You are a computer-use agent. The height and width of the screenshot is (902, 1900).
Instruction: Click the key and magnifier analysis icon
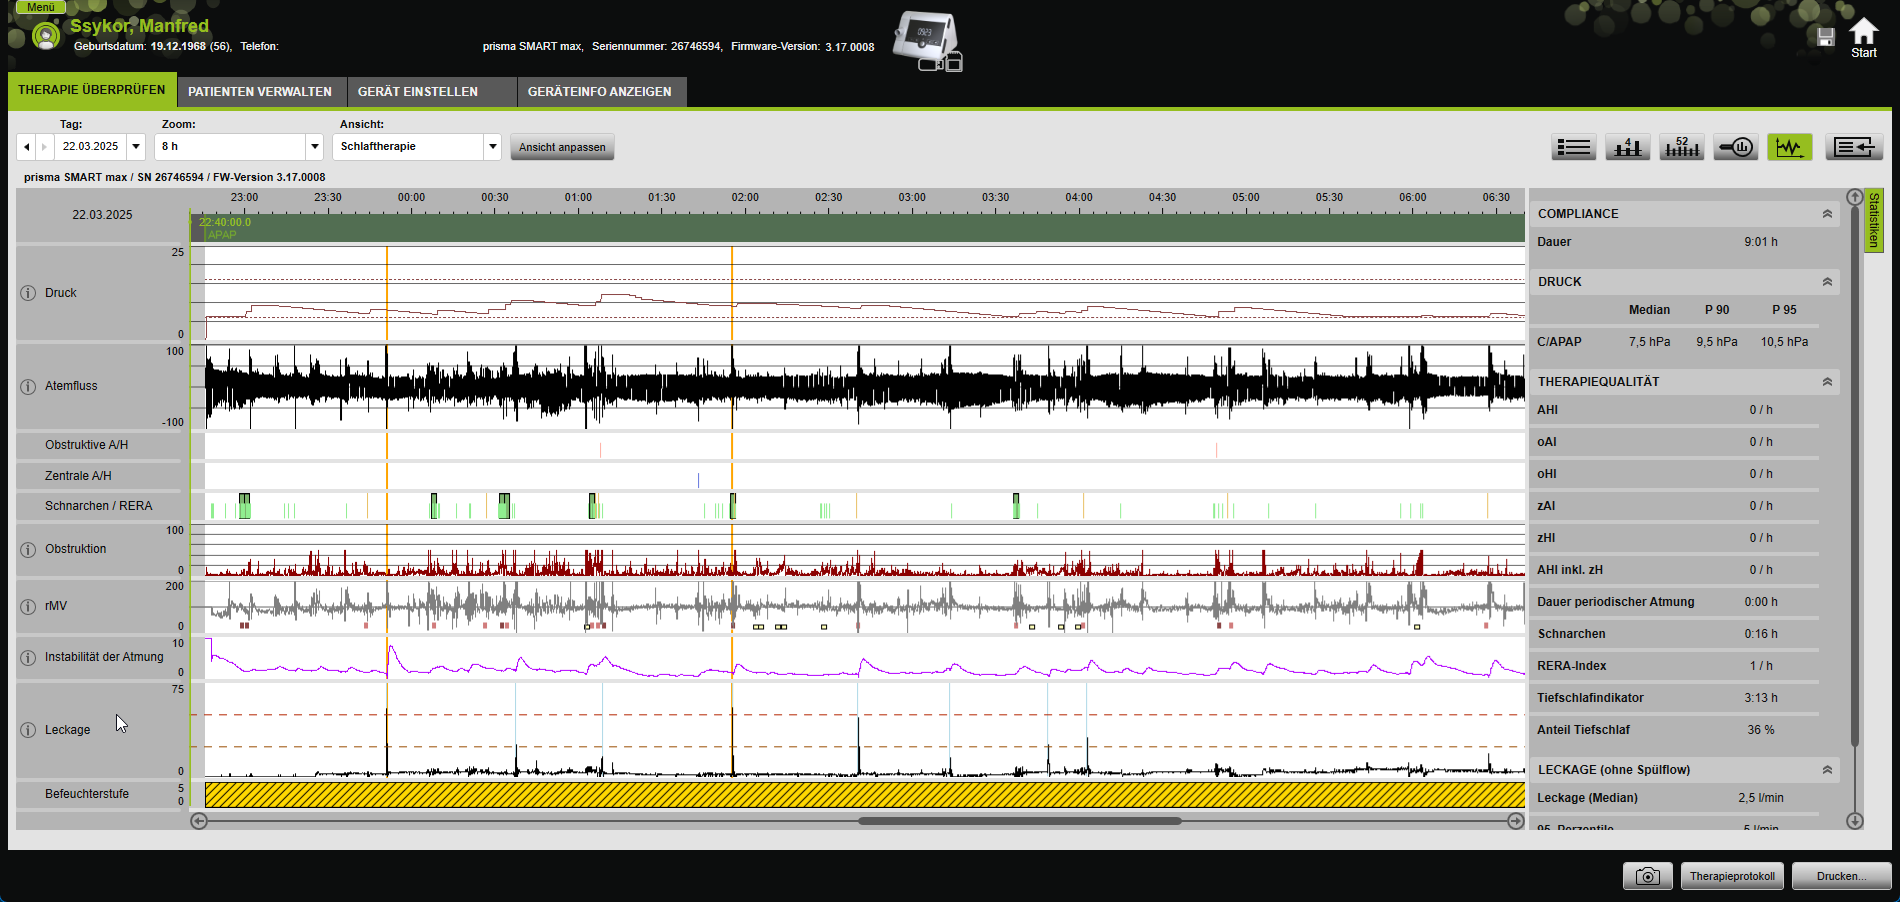[1735, 148]
